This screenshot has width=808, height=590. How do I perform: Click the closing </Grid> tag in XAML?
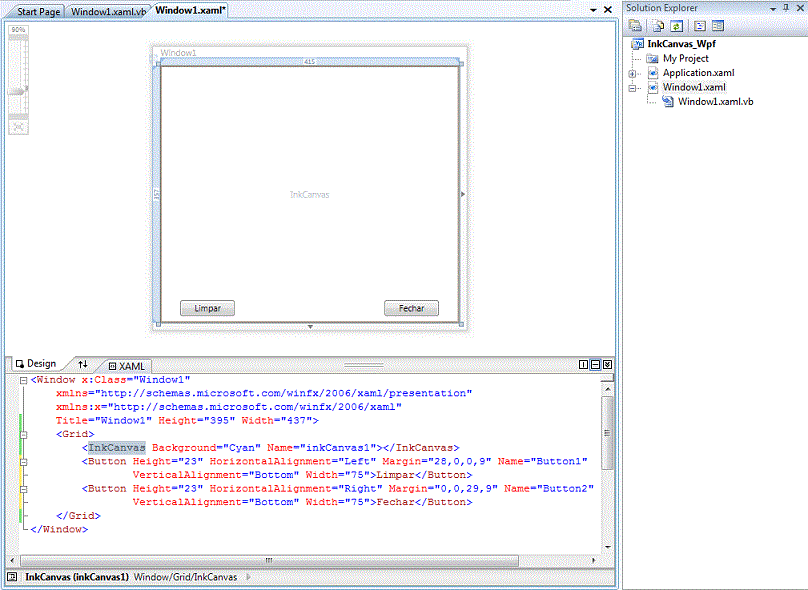[78, 516]
